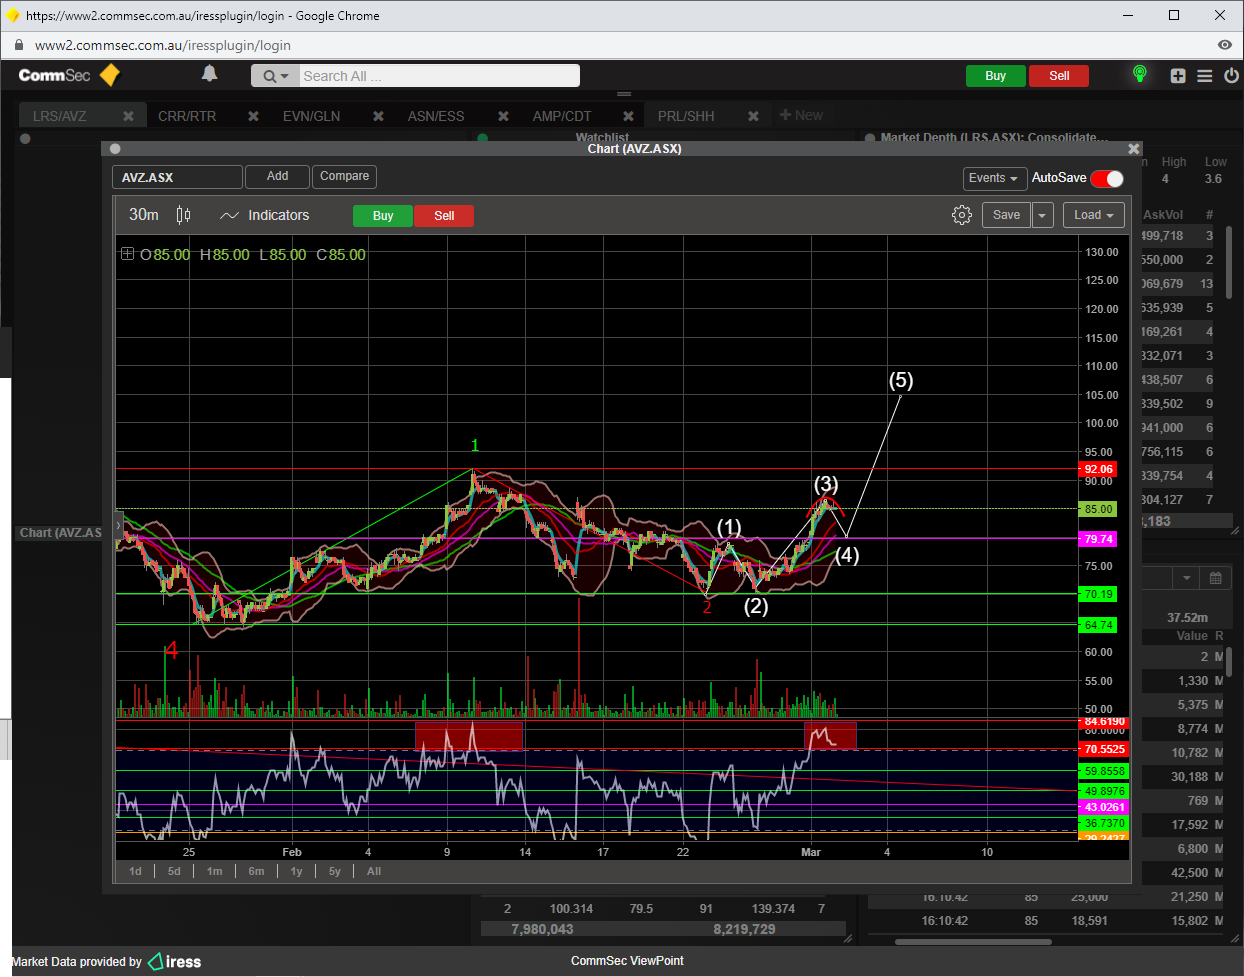Screen dimensions: 1244x977
Task: Edit the AVZ.ASX symbol field
Action: point(177,177)
